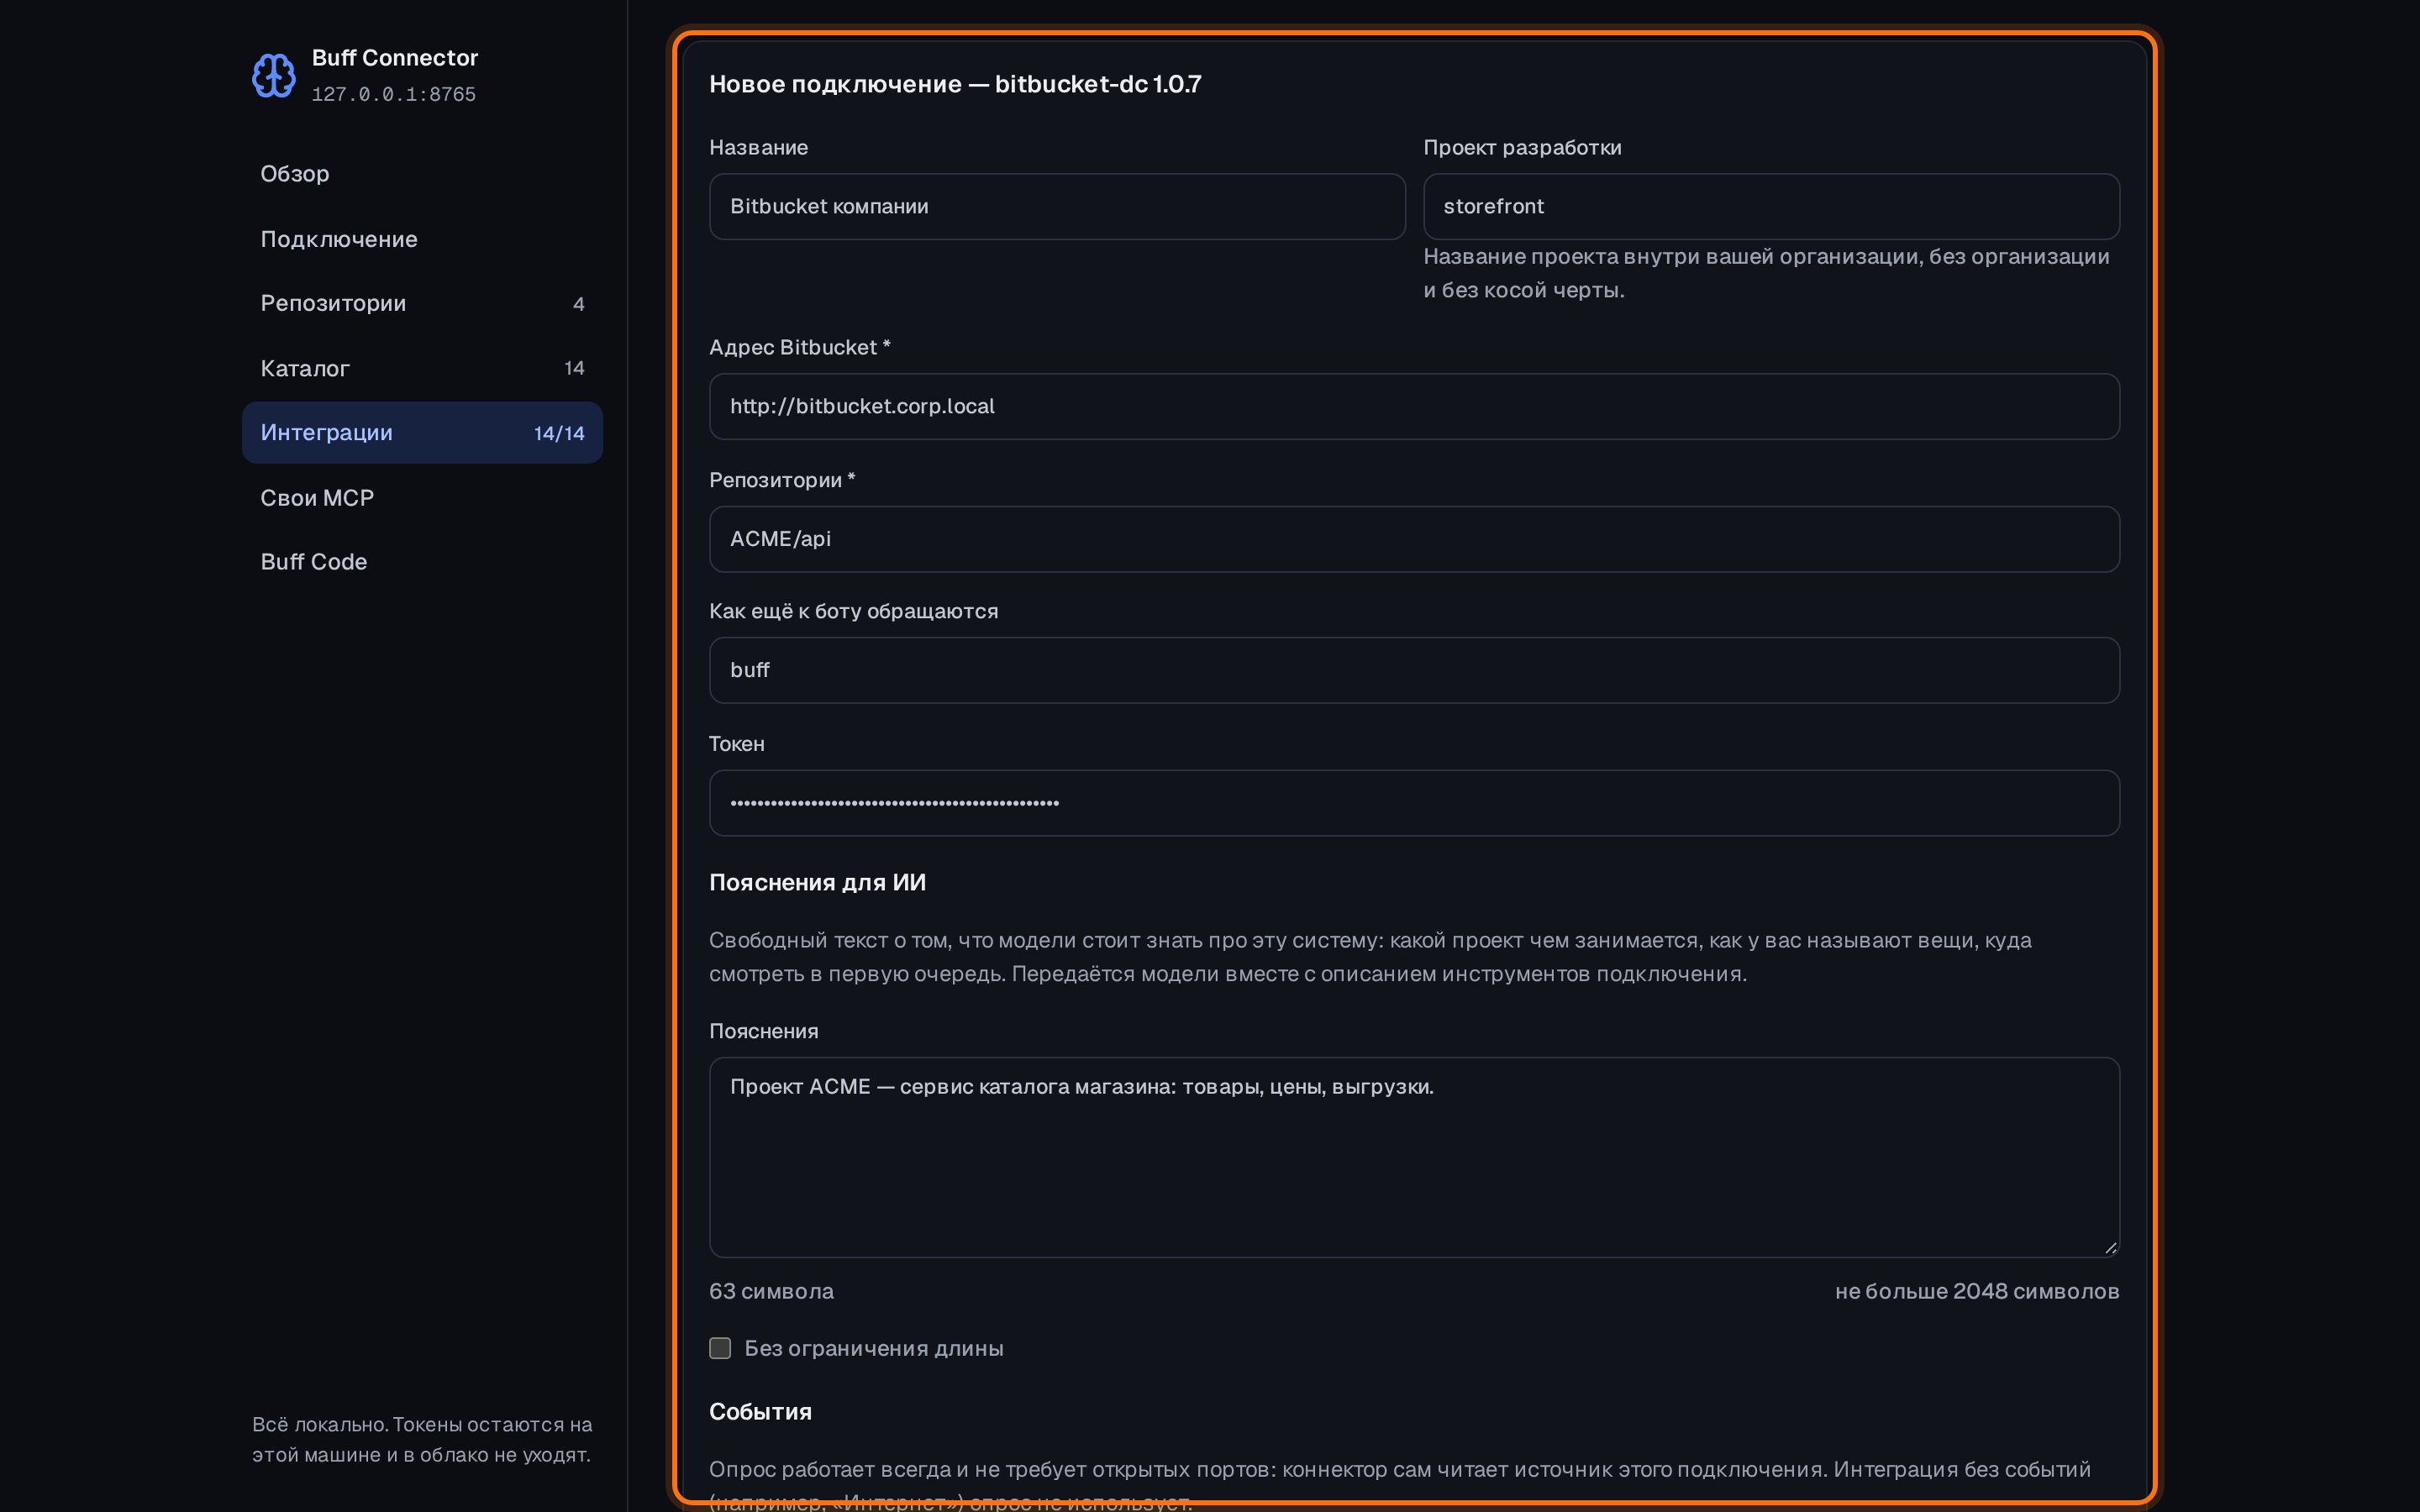This screenshot has height=1512, width=2420.
Task: Click the Buff Connector title text
Action: (395, 58)
